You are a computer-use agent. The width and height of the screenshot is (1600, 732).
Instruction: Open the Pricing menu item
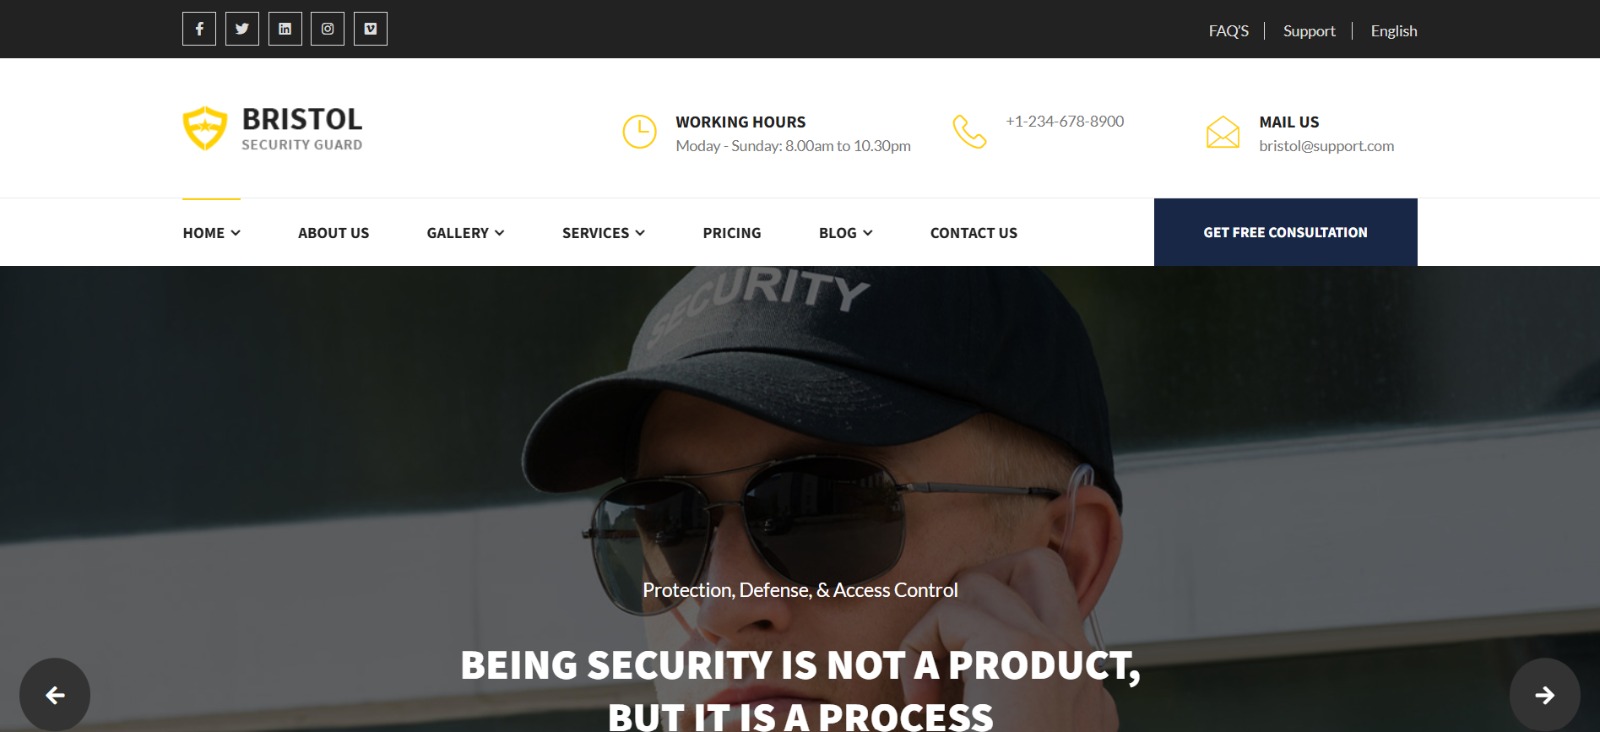pyautogui.click(x=732, y=233)
